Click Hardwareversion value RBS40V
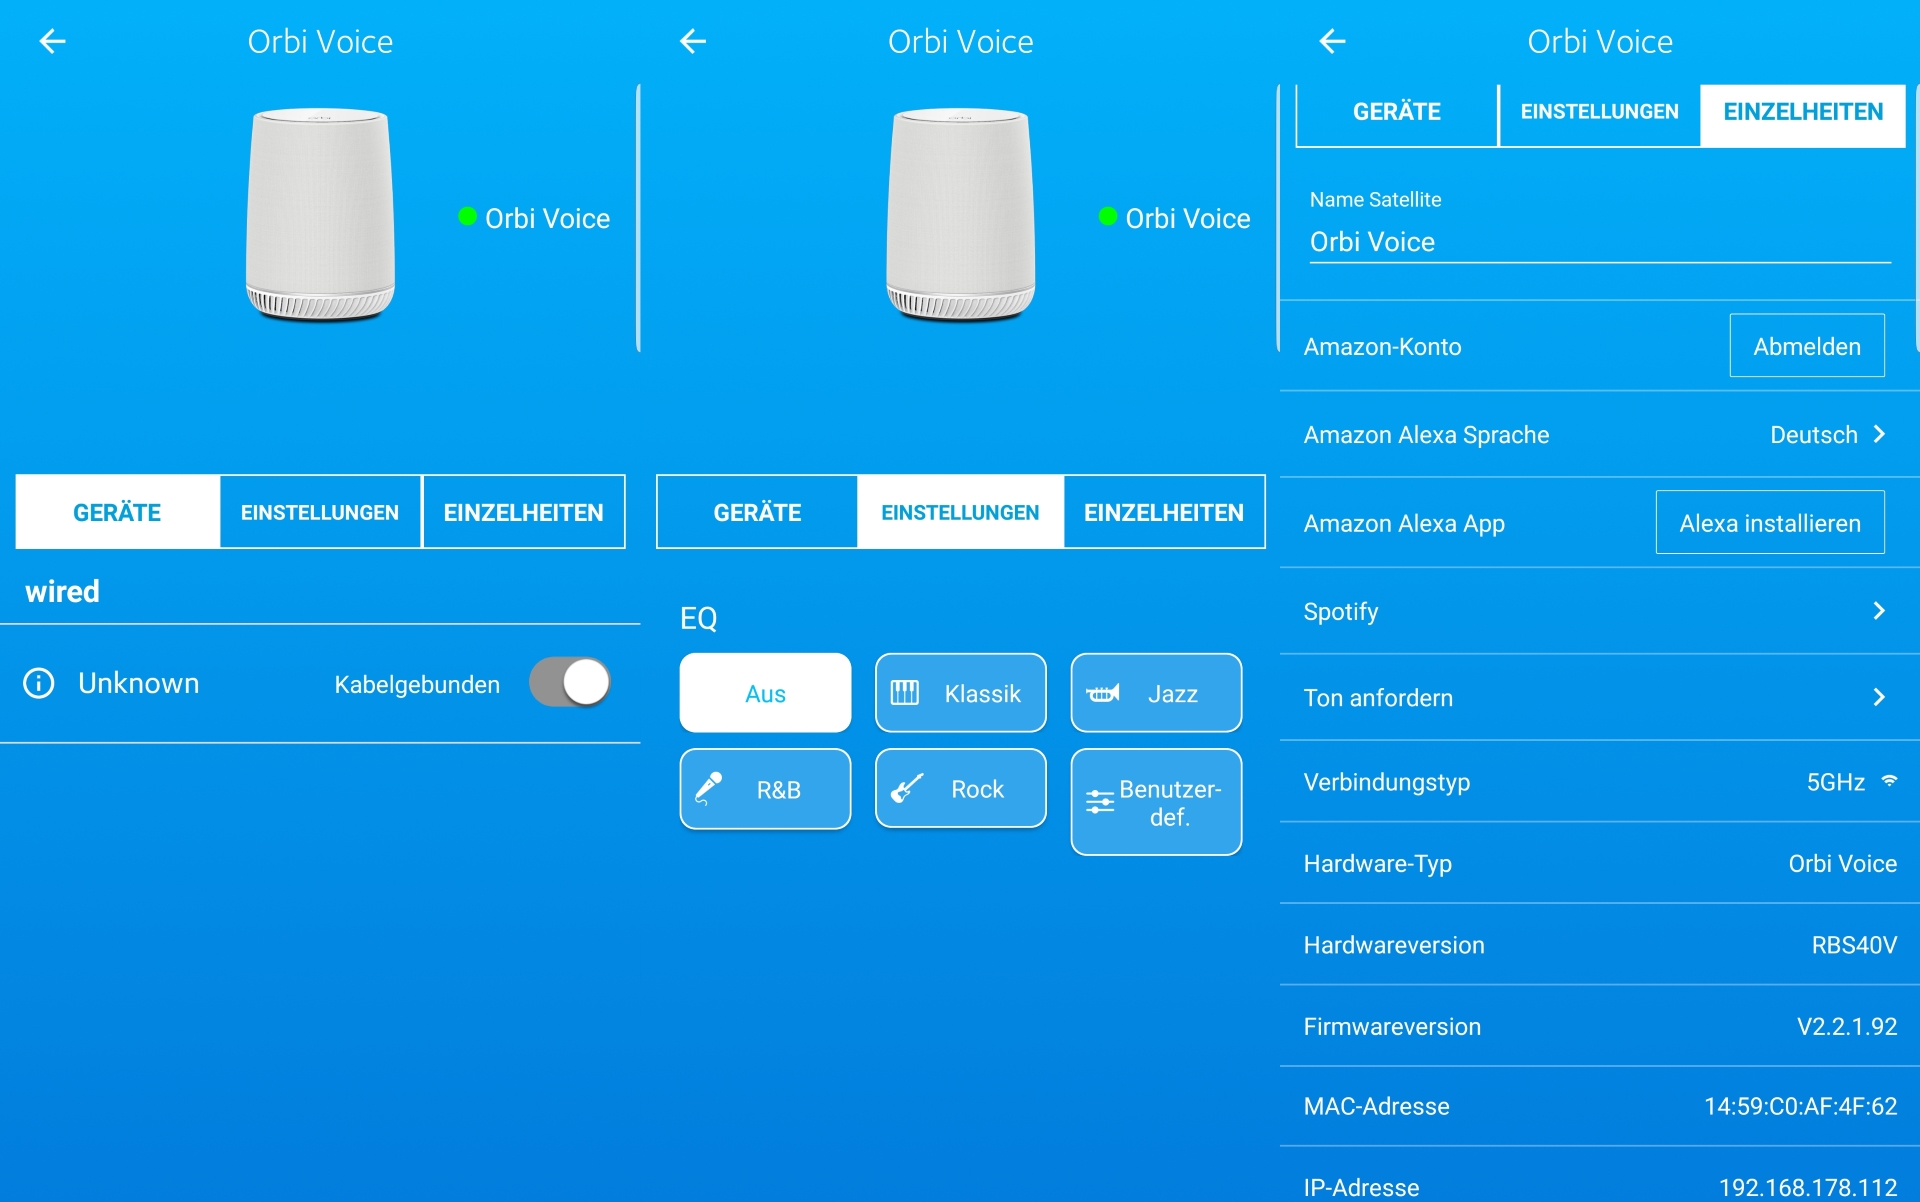1920x1202 pixels. pyautogui.click(x=1854, y=945)
